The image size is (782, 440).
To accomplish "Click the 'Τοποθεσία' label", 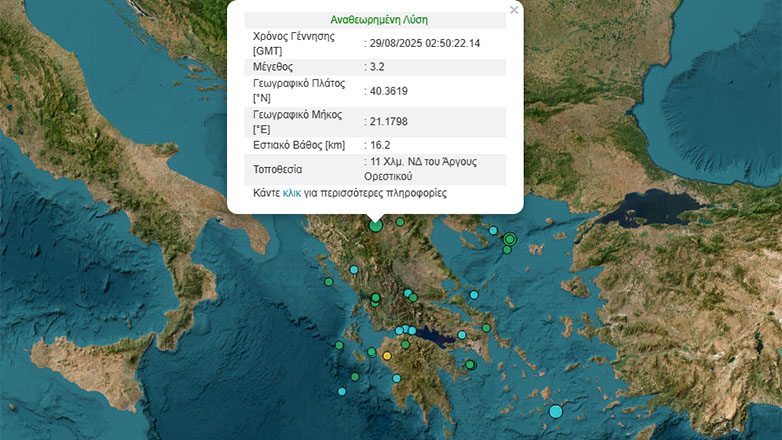I will 277,170.
